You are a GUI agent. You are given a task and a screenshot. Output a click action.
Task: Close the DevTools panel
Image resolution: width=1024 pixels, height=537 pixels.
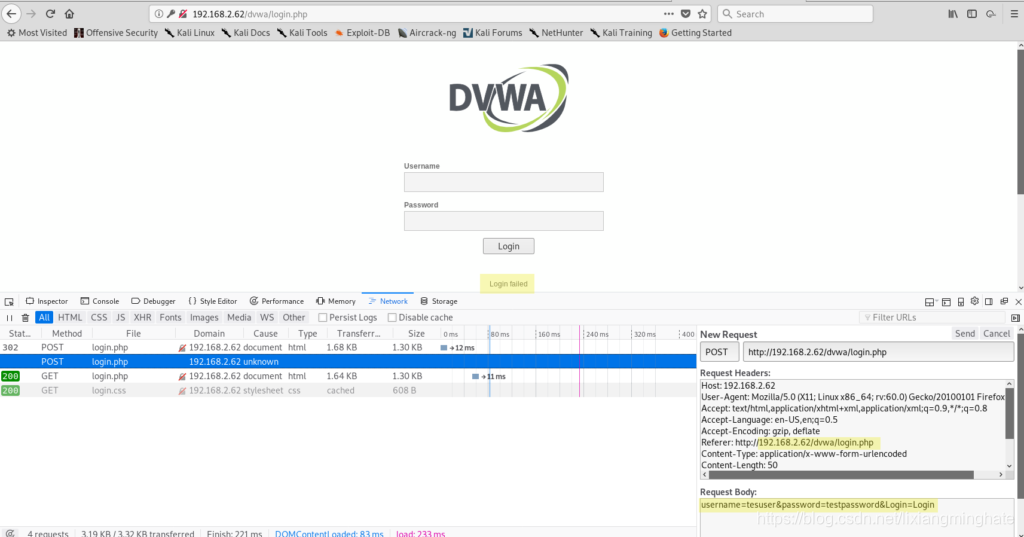click(x=1018, y=302)
